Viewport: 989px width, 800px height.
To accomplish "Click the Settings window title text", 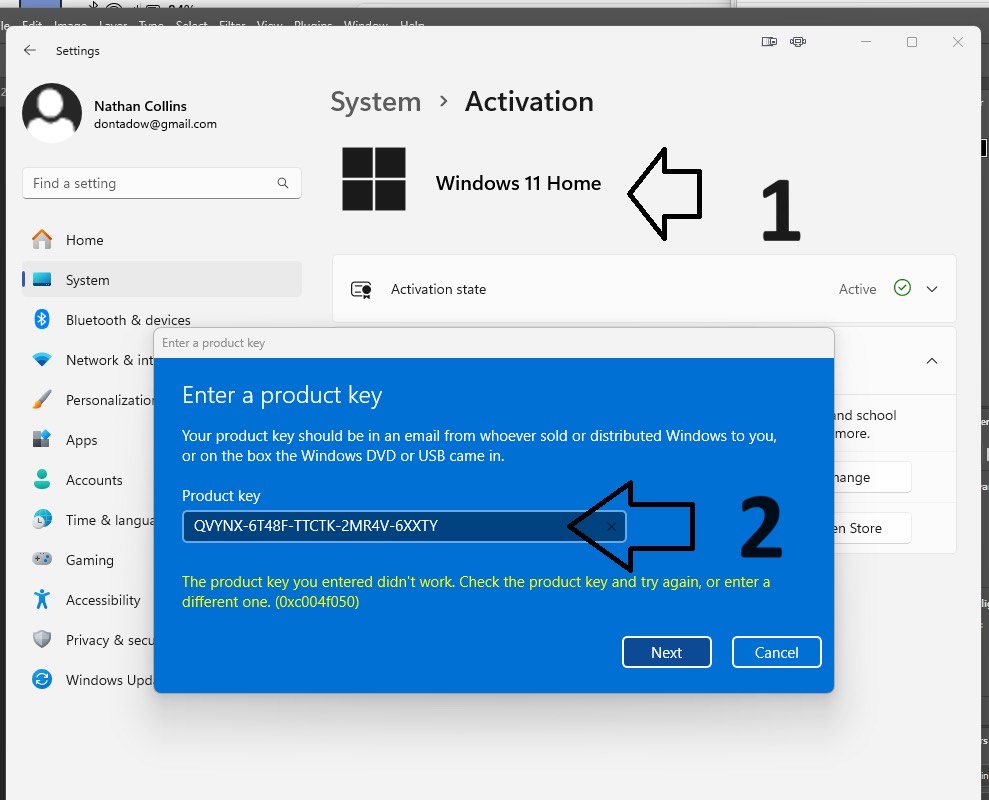I will pos(78,51).
